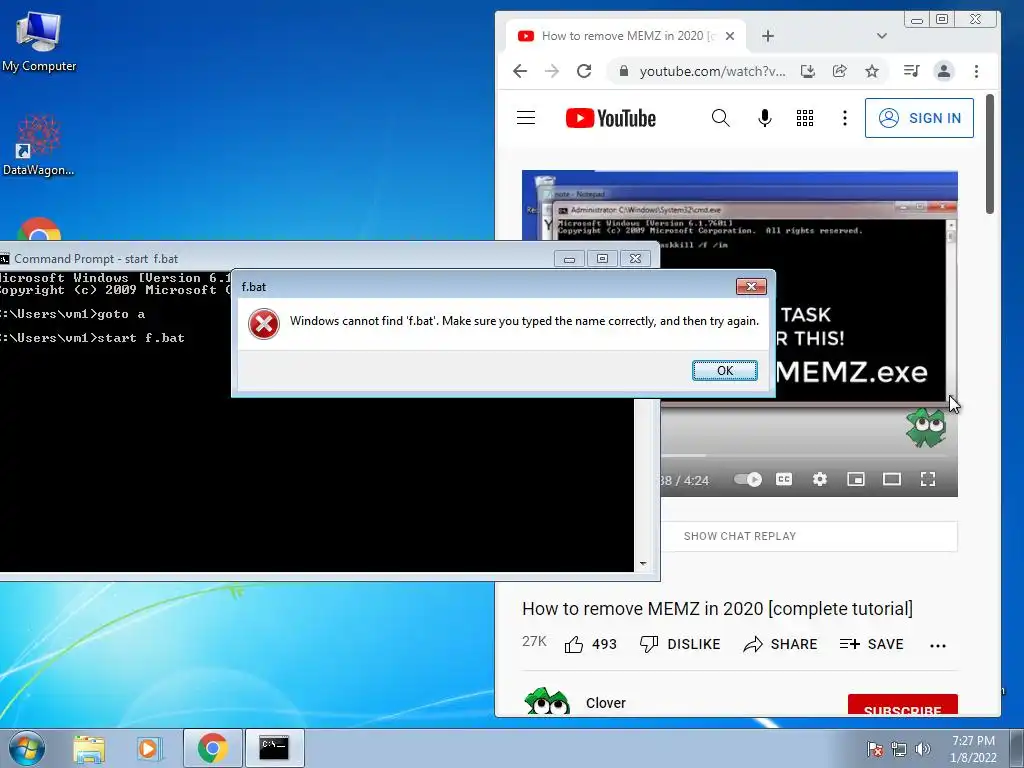Click the YouTube voice search microphone
This screenshot has width=1024, height=768.
[x=765, y=118]
